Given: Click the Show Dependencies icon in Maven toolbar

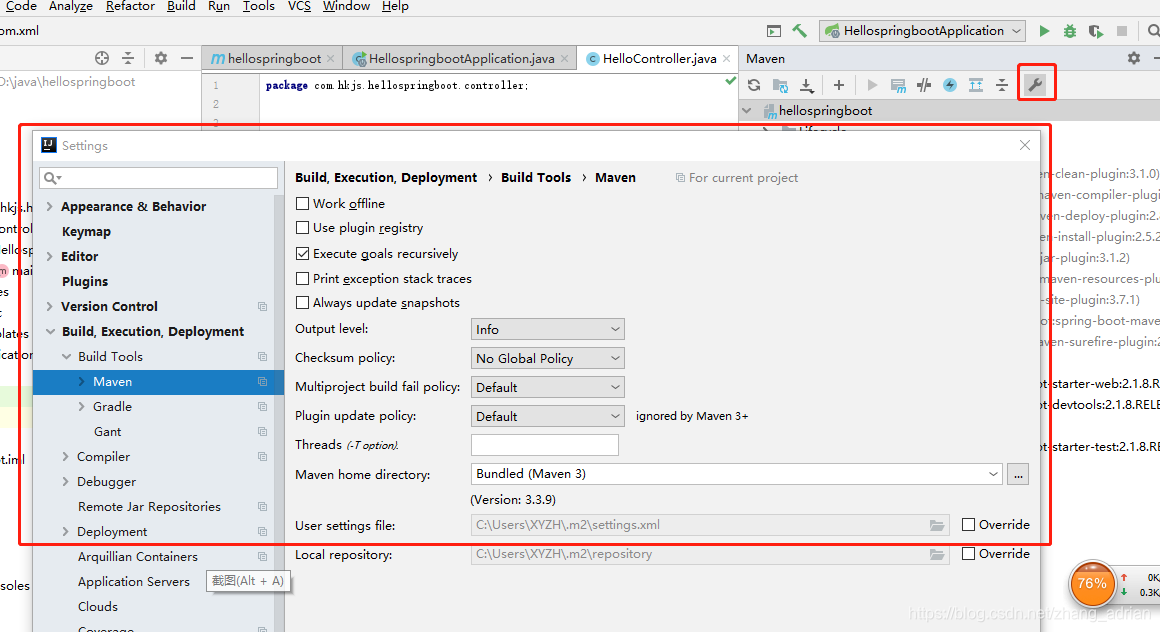Looking at the screenshot, I should (976, 85).
